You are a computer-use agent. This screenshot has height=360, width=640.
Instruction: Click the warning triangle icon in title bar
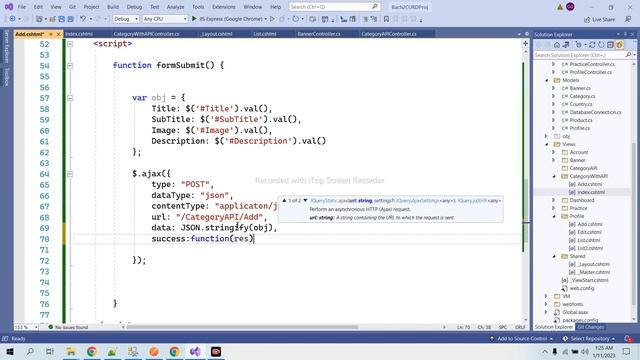coord(560,7)
